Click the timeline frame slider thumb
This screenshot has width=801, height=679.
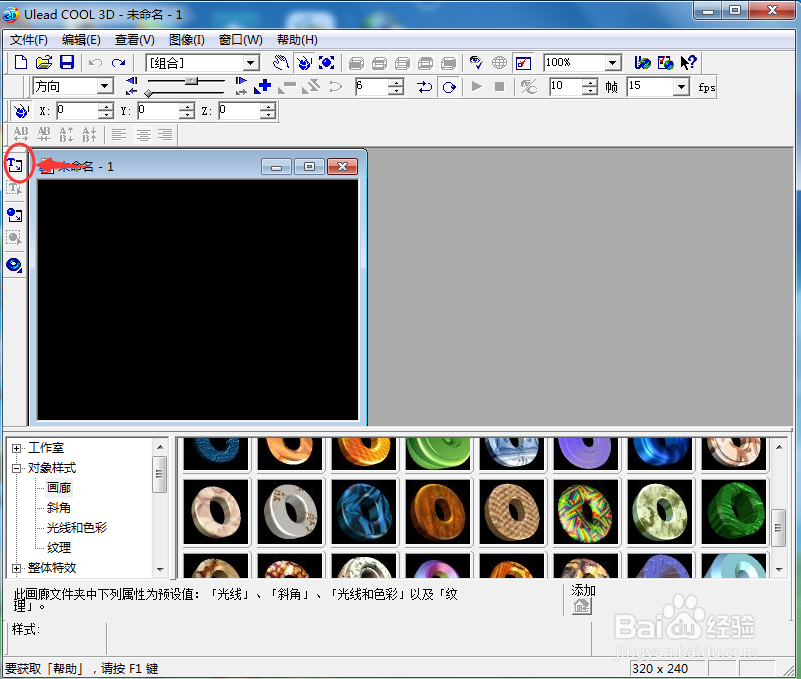pyautogui.click(x=191, y=81)
